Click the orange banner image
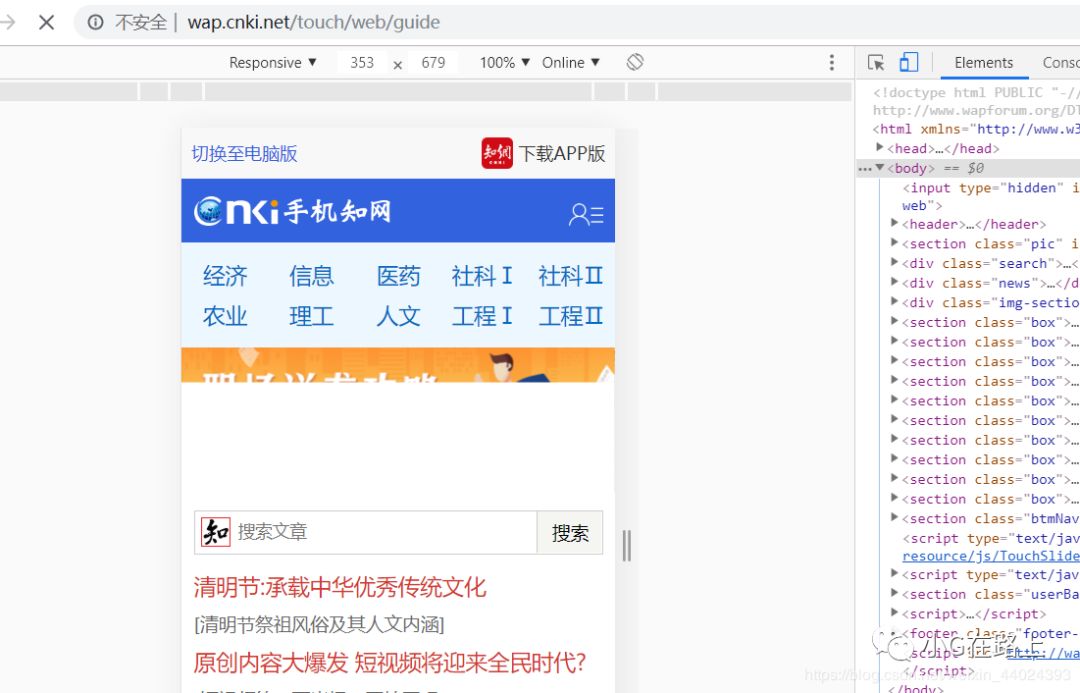The image size is (1080, 693). pyautogui.click(x=398, y=365)
